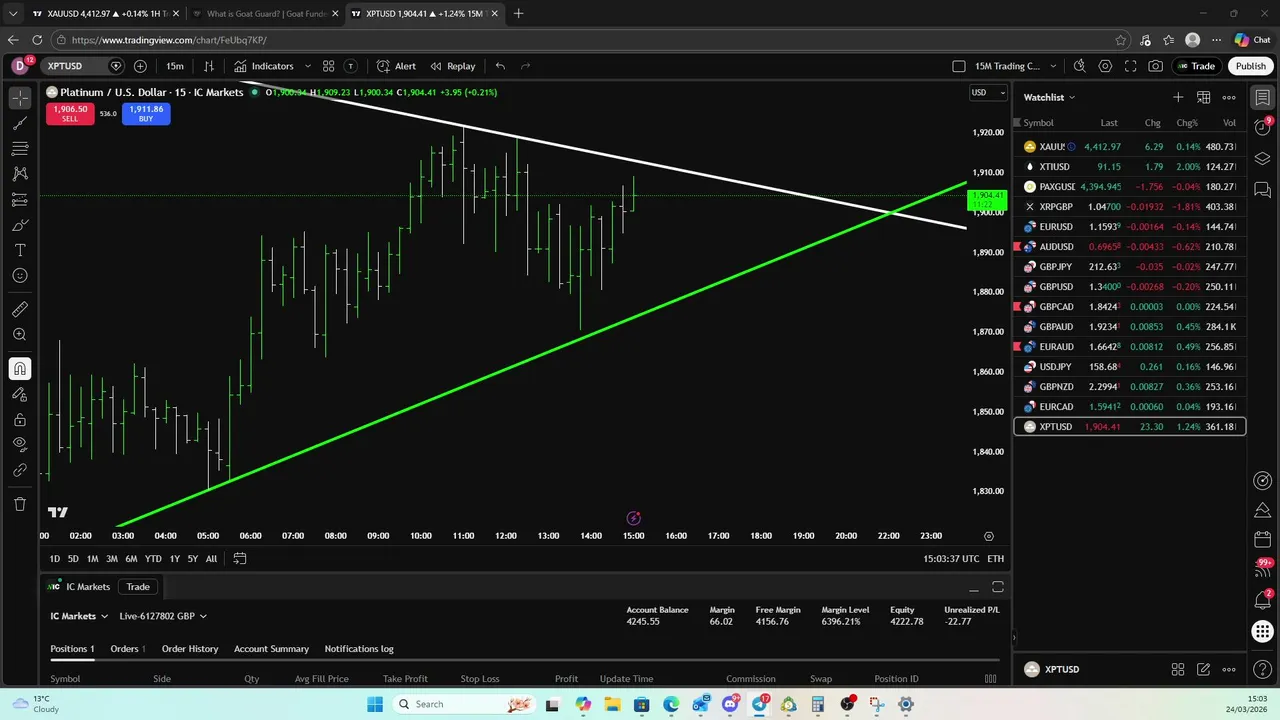The image size is (1280, 720).
Task: Select the crosshair cursor tool
Action: [20, 98]
